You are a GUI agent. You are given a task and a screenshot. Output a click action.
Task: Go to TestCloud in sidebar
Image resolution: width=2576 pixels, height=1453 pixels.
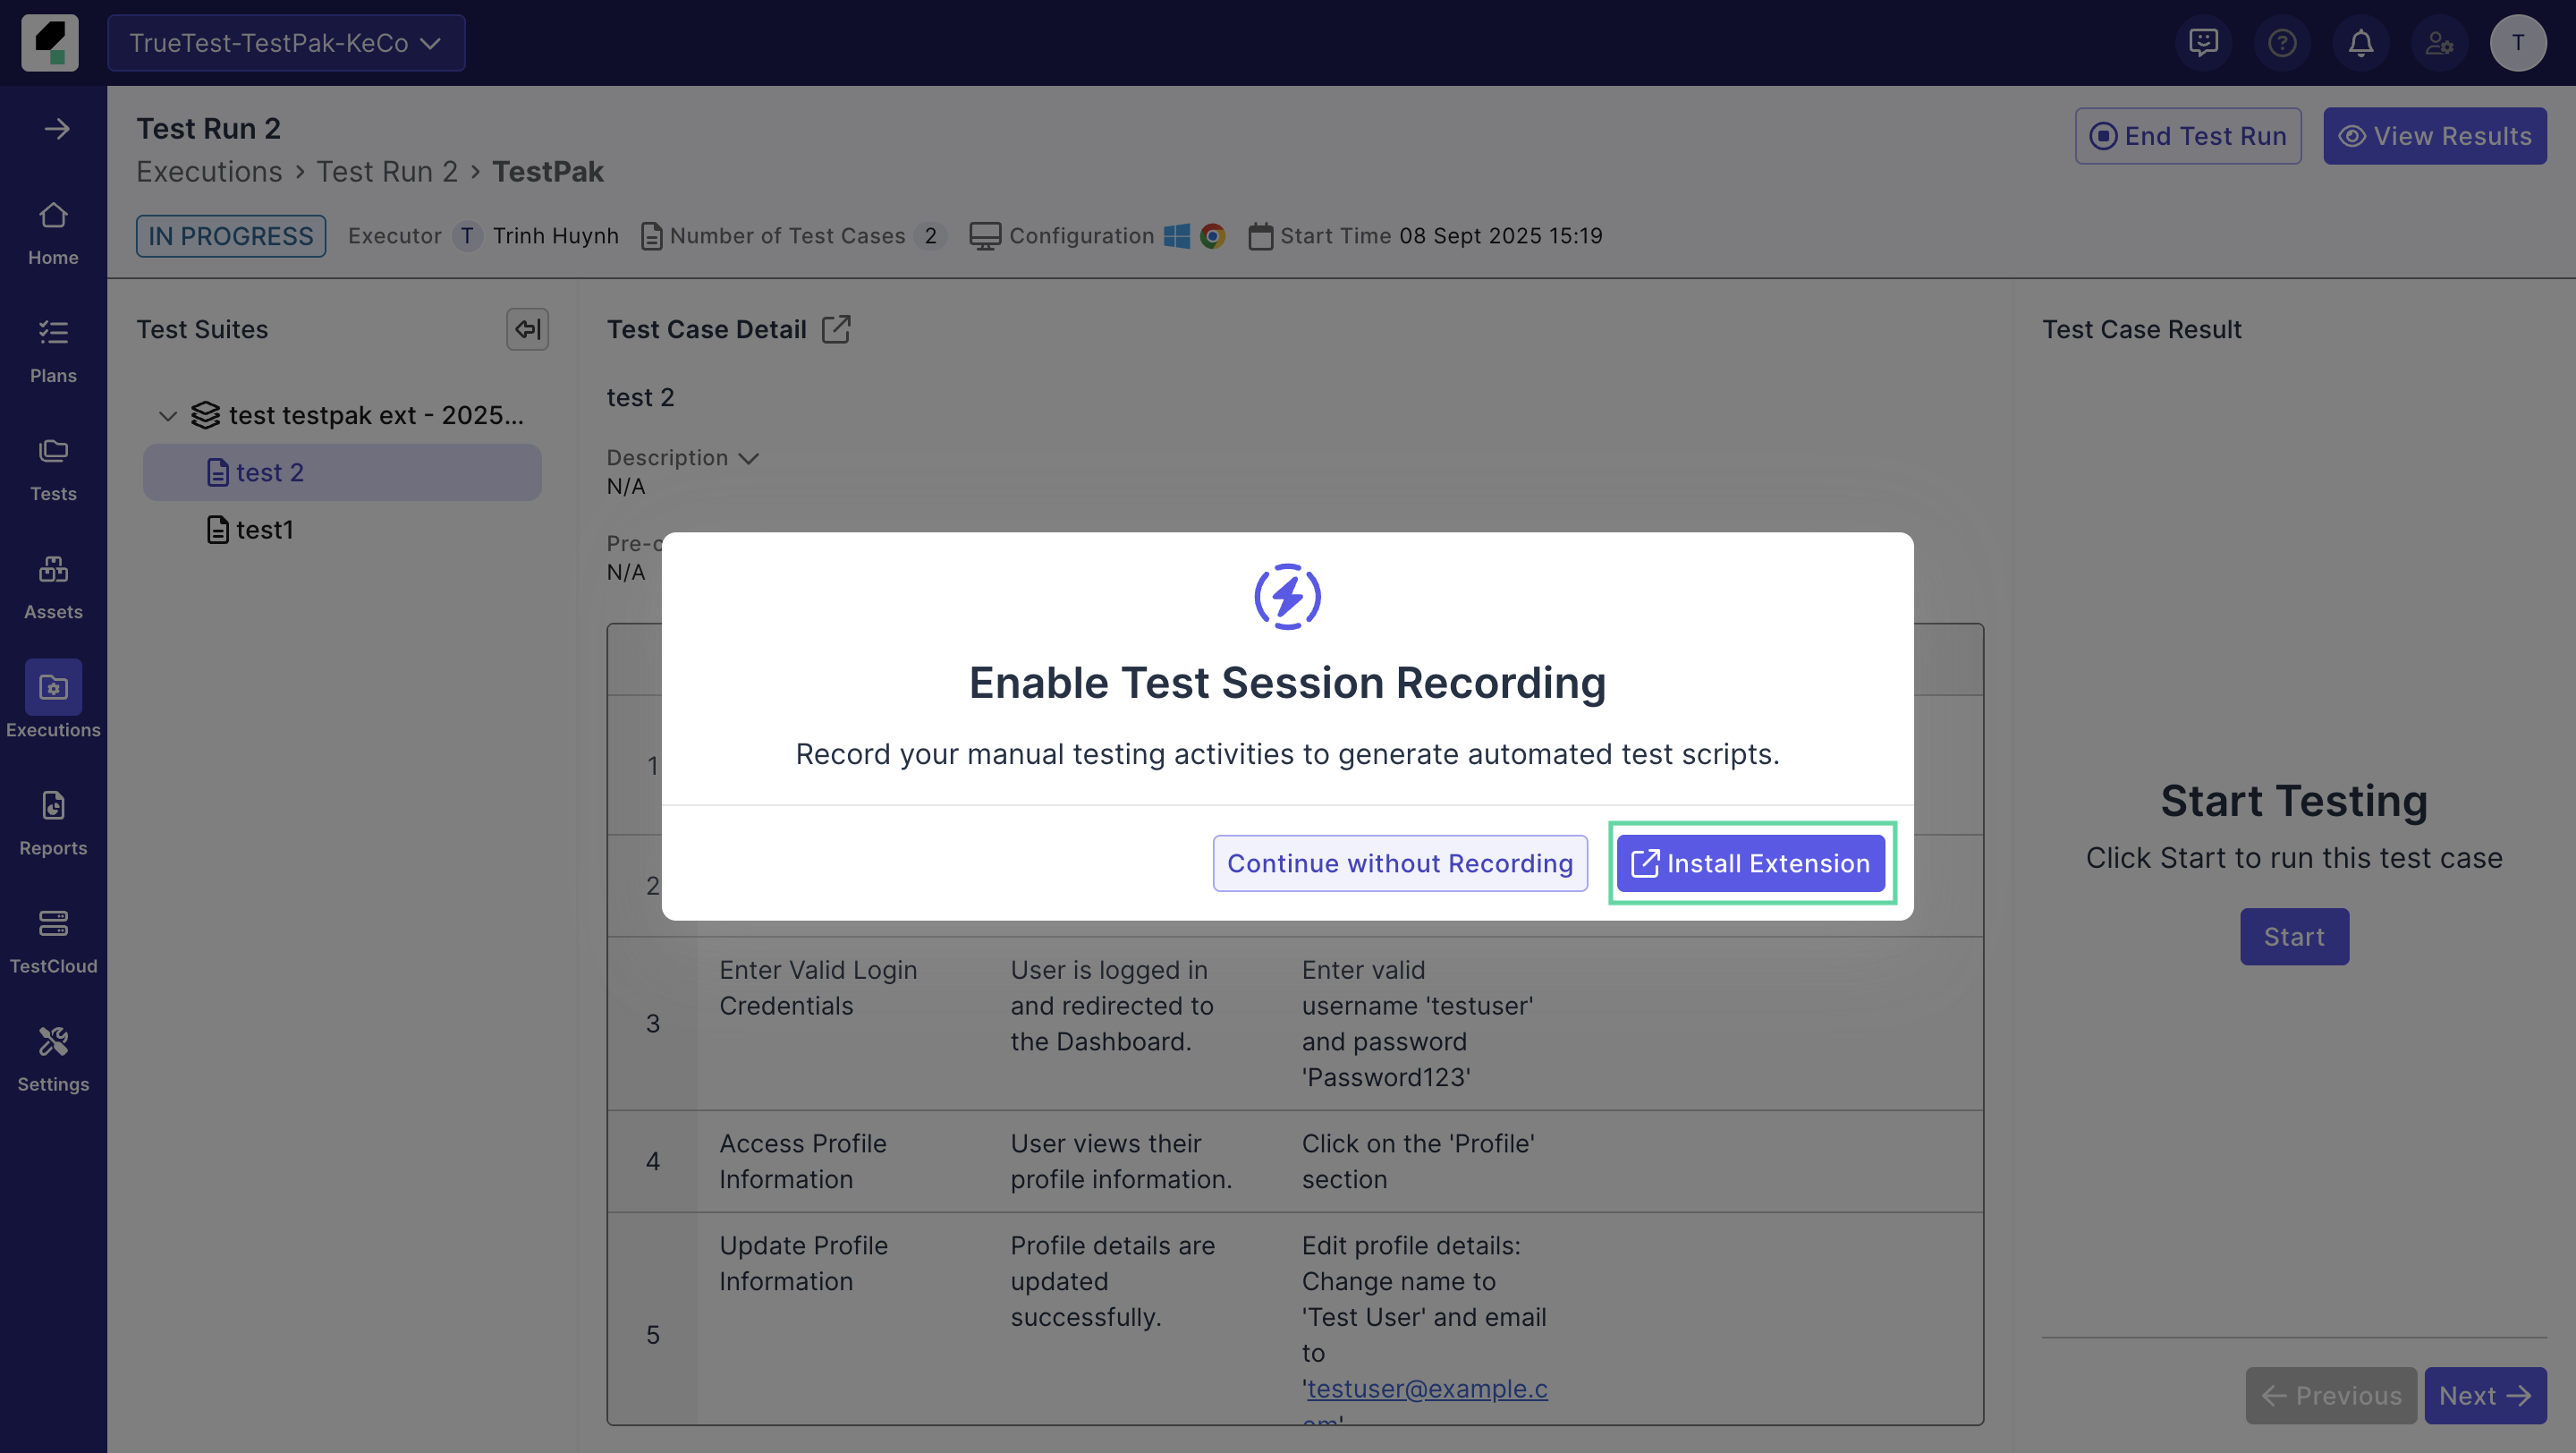(x=53, y=940)
